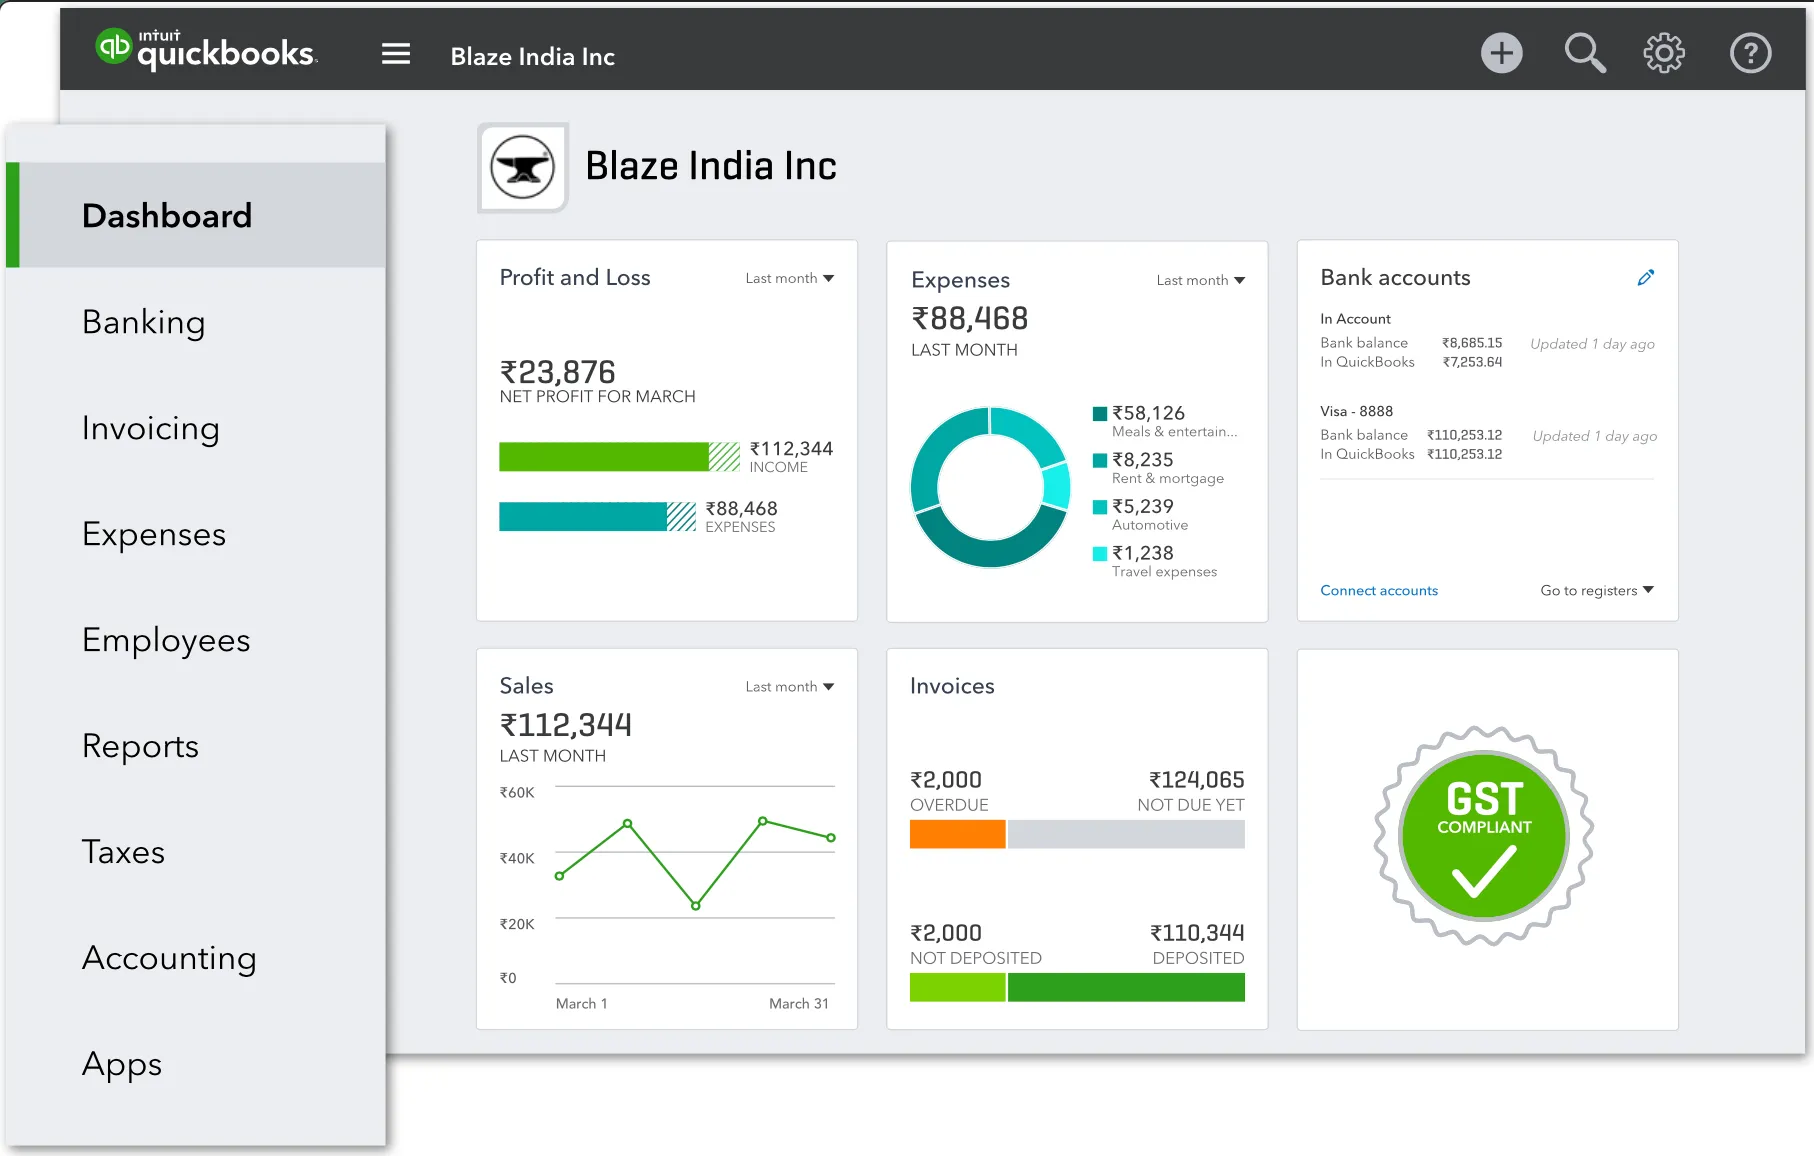This screenshot has height=1156, width=1814.
Task: Click the Connect accounts link
Action: pos(1379,590)
